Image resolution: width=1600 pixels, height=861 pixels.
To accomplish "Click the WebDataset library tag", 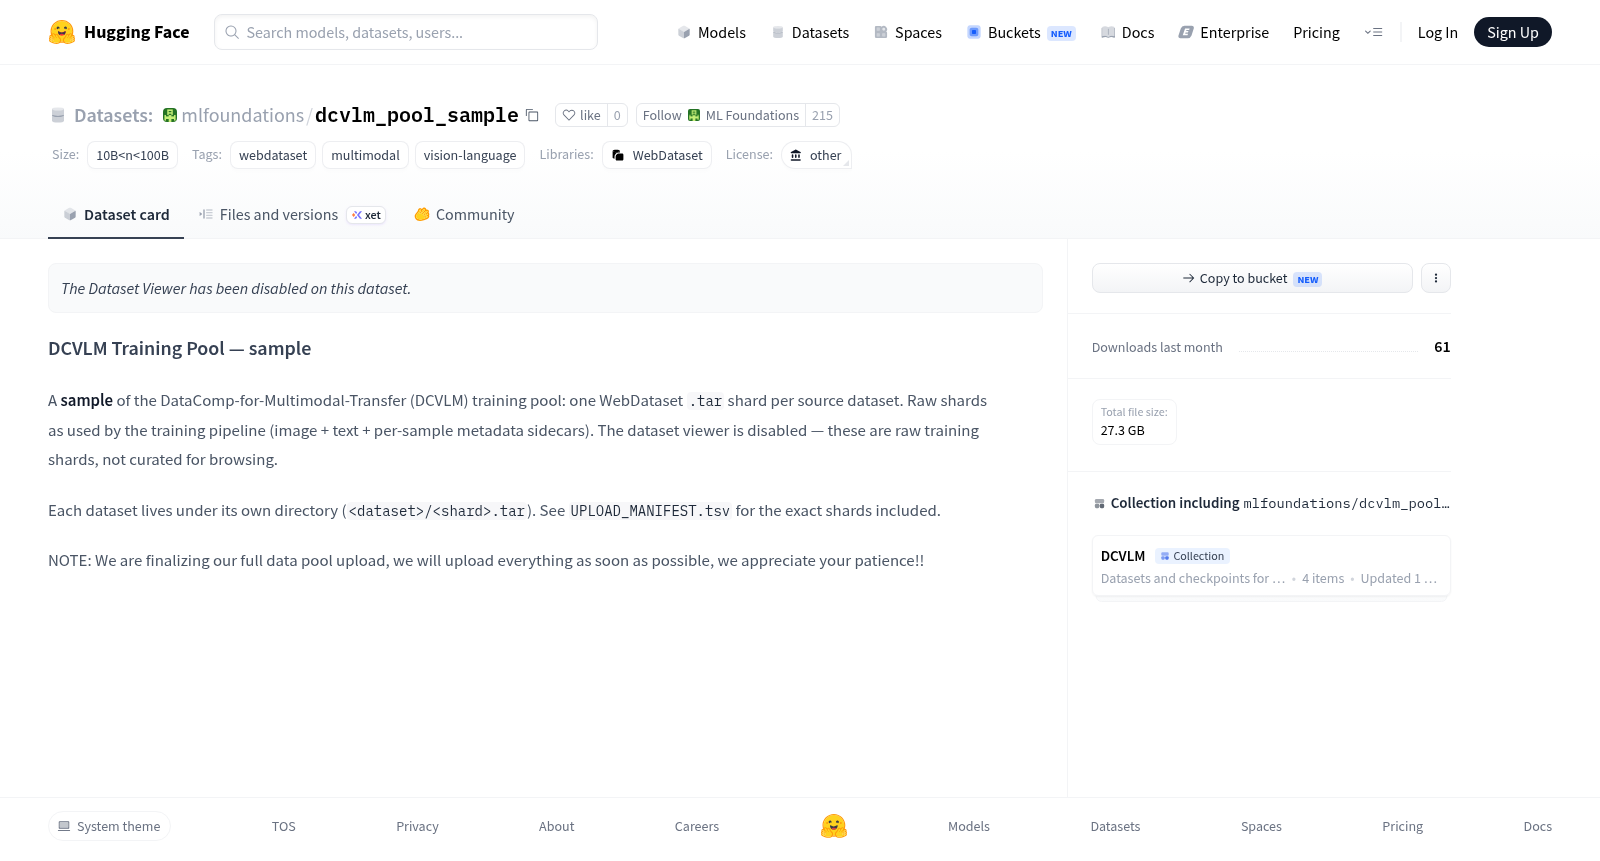I will [x=657, y=155].
